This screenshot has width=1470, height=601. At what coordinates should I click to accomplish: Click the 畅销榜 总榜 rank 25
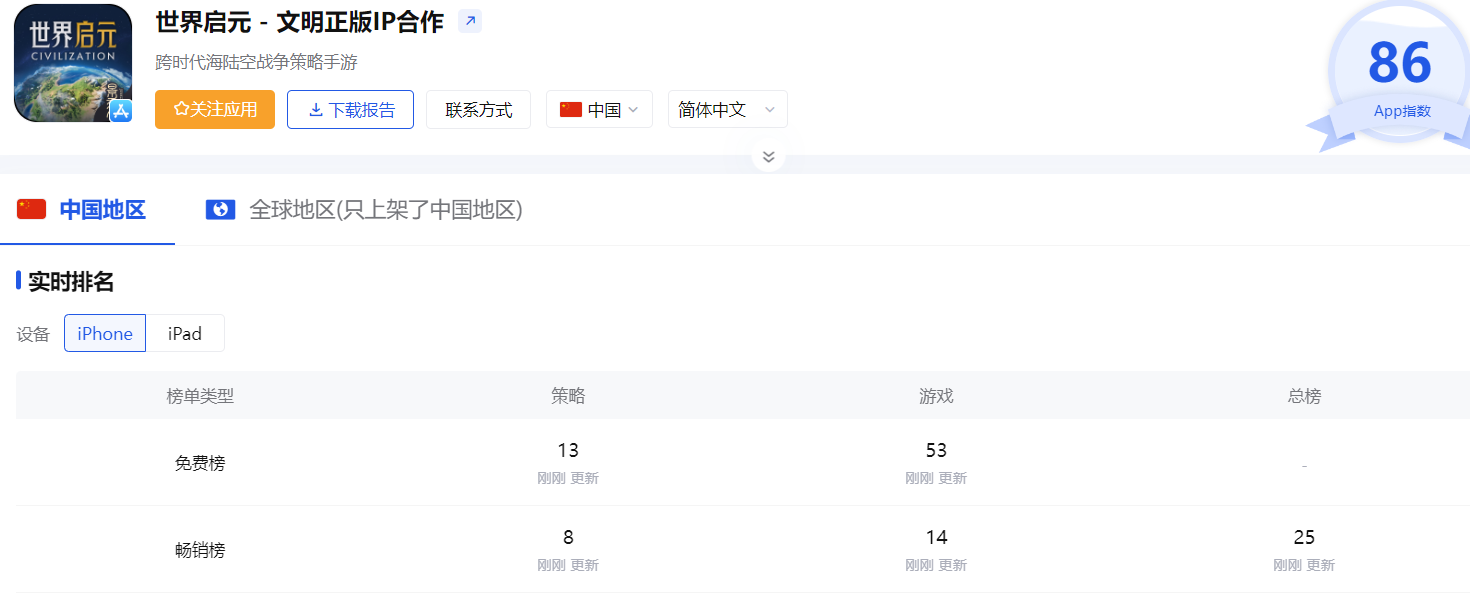tap(1304, 538)
